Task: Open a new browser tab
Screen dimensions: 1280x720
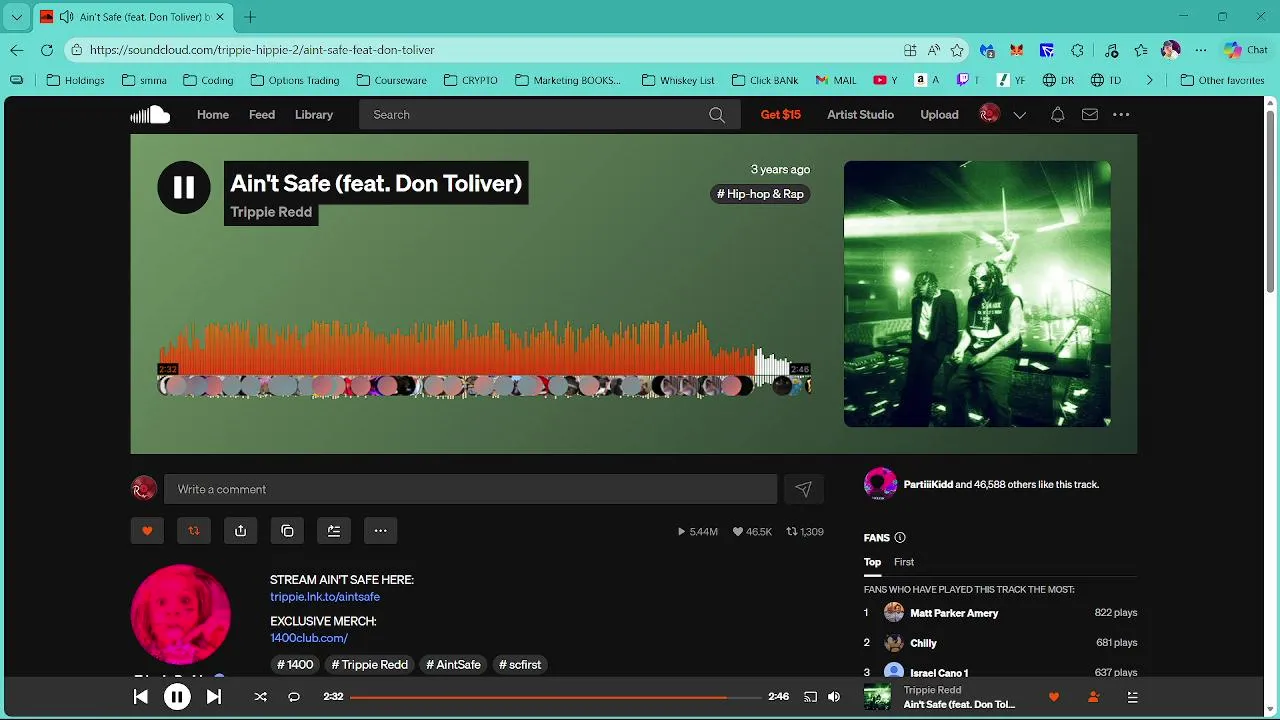Action: (x=250, y=17)
